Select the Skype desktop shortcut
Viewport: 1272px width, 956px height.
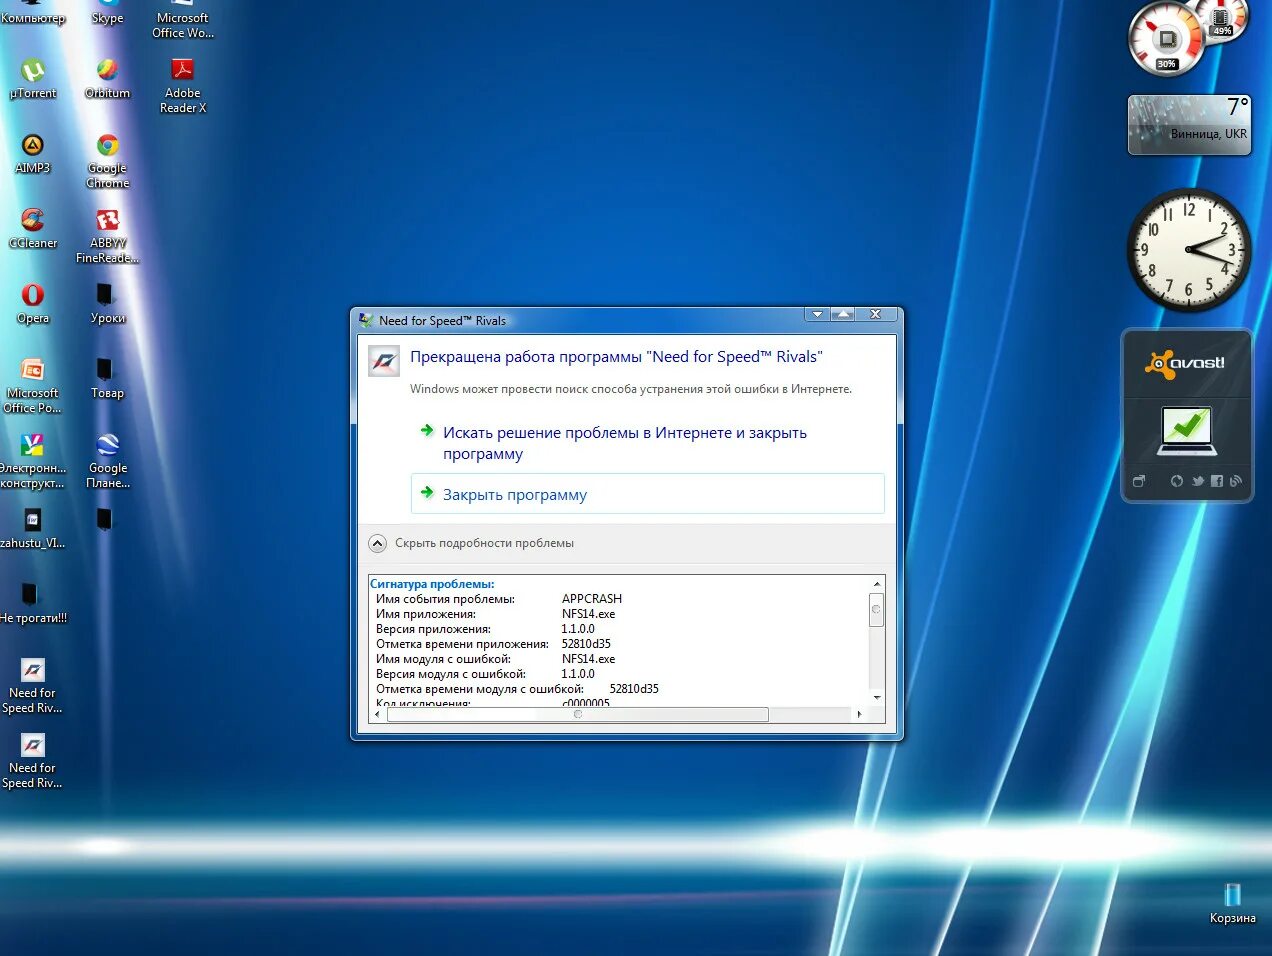click(107, 12)
